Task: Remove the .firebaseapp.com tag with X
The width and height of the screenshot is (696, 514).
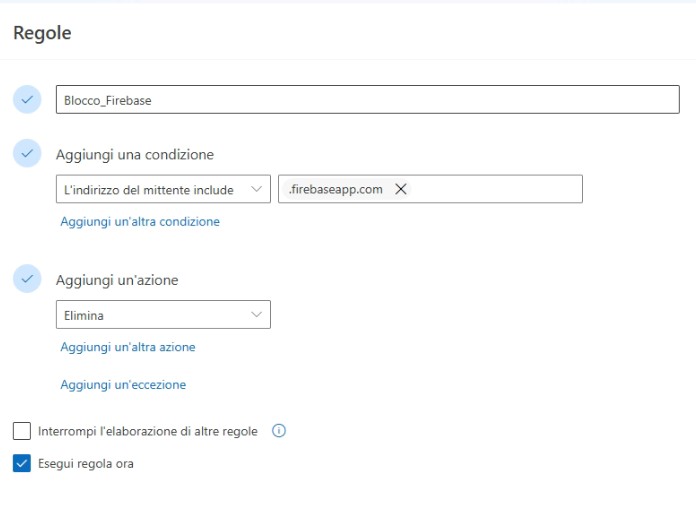Action: (401, 189)
